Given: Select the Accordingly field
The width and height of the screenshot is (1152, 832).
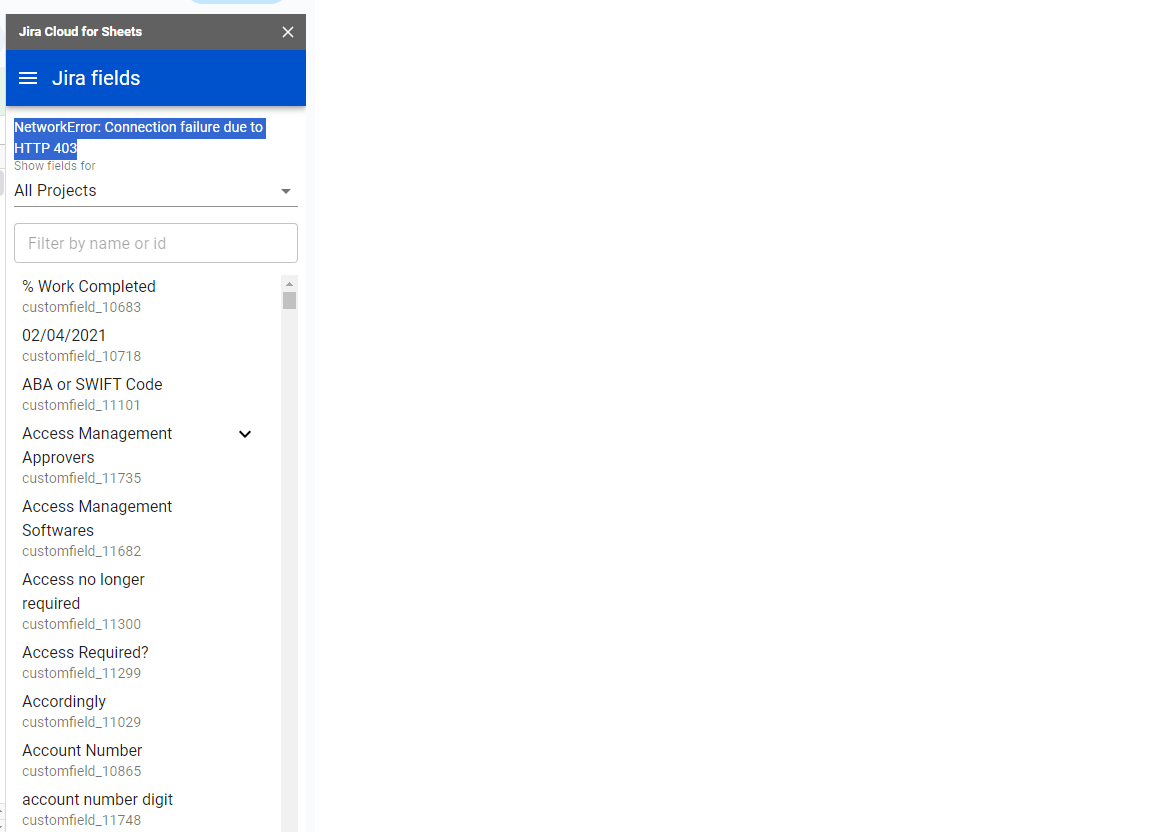Looking at the screenshot, I should tap(64, 701).
